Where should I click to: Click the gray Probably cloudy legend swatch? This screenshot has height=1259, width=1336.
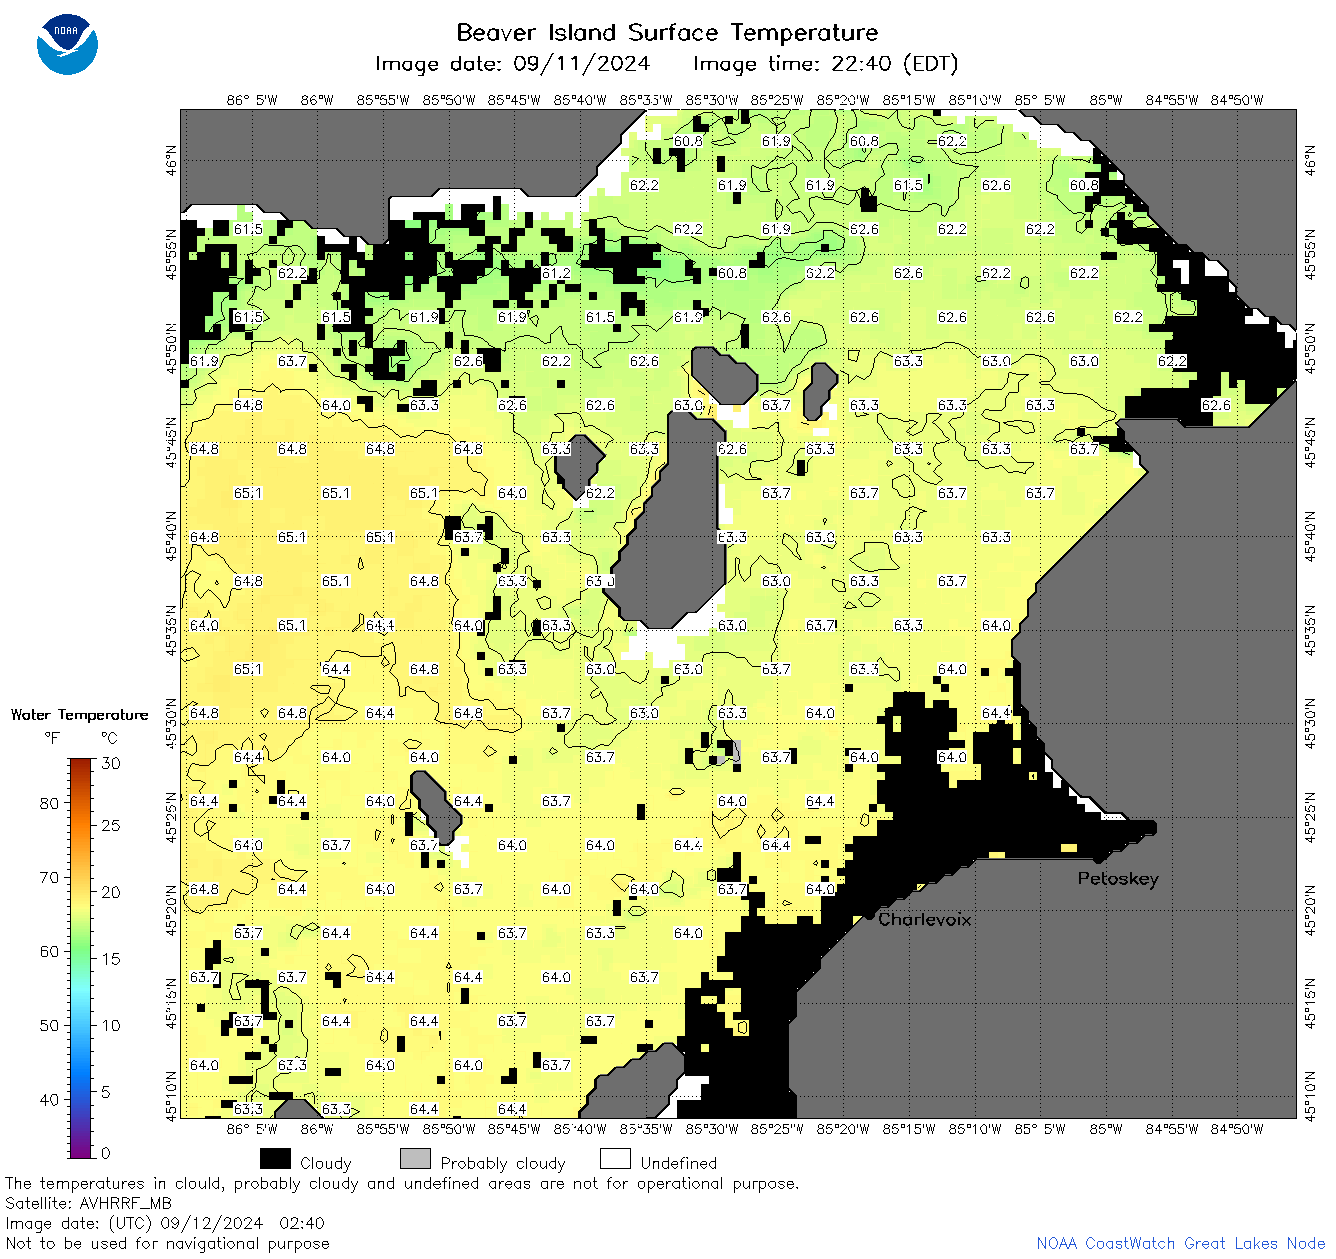tap(415, 1159)
